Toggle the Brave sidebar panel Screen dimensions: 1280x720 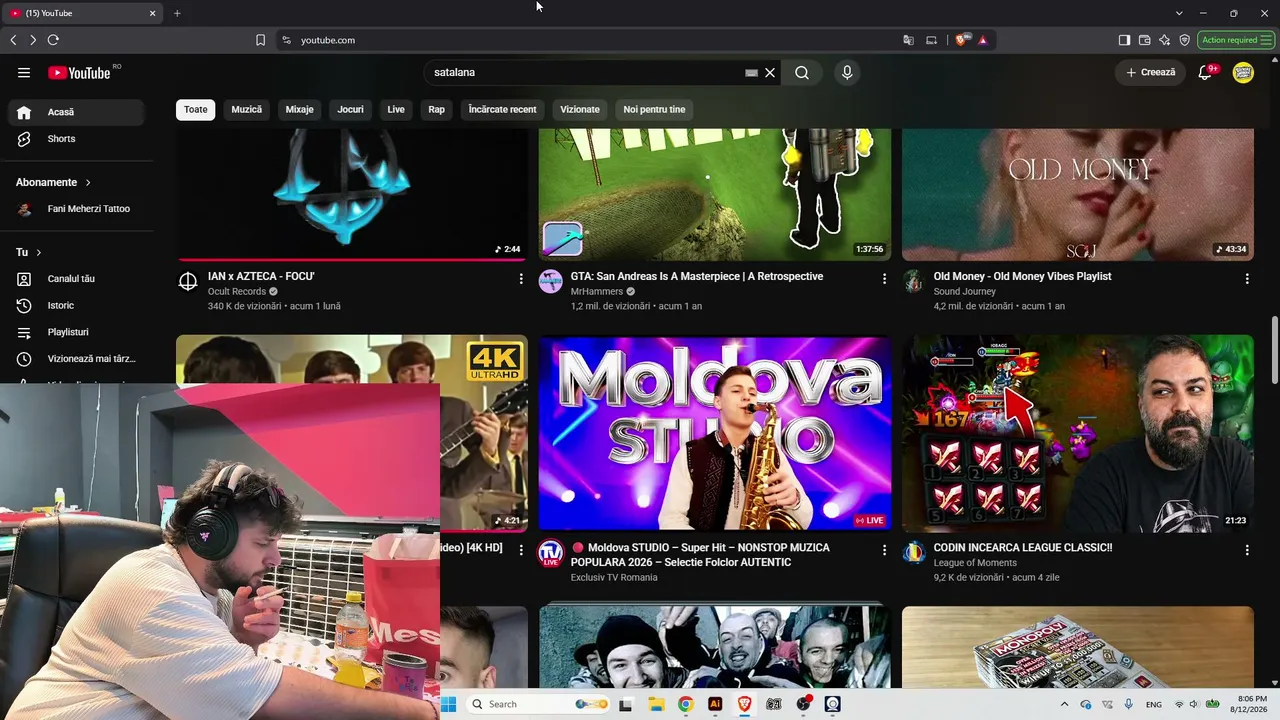[x=1124, y=40]
